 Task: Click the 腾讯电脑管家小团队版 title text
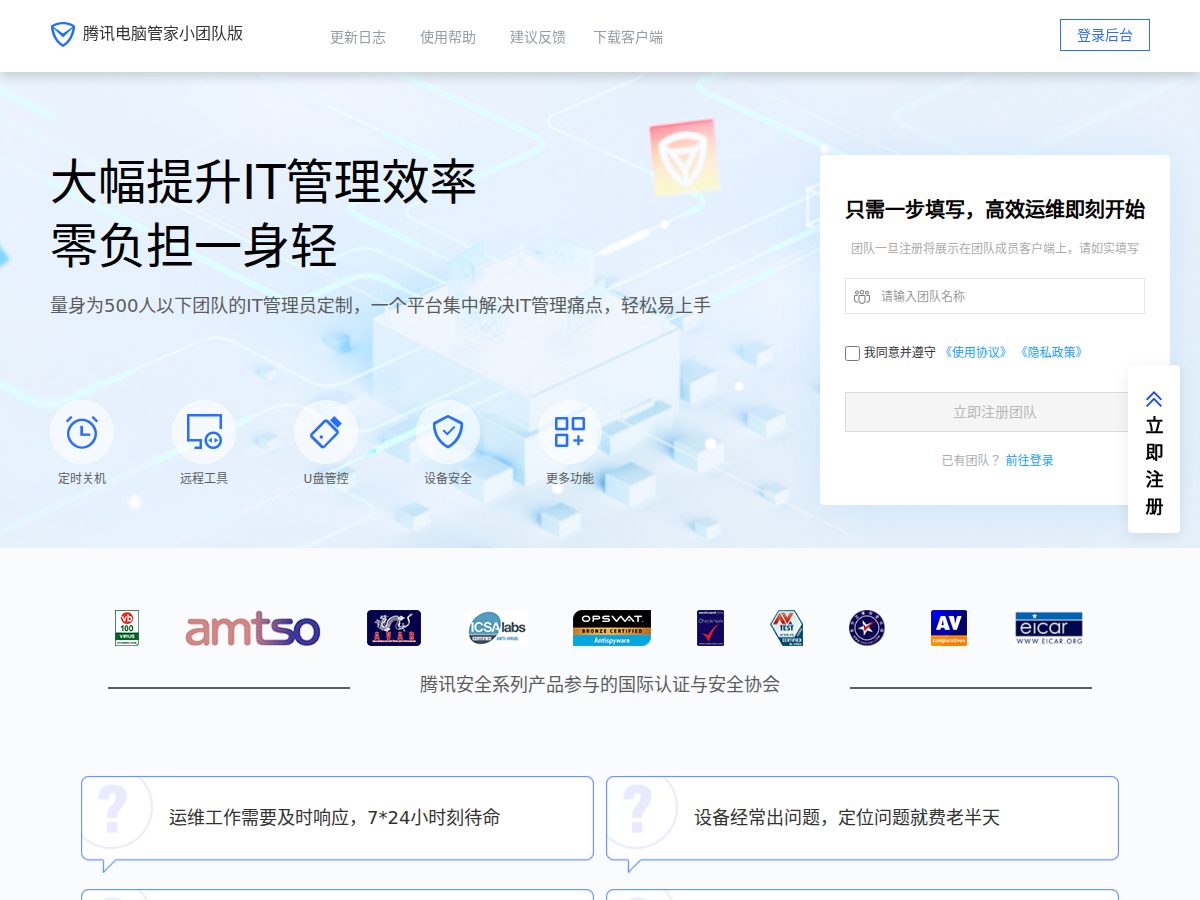(x=163, y=33)
